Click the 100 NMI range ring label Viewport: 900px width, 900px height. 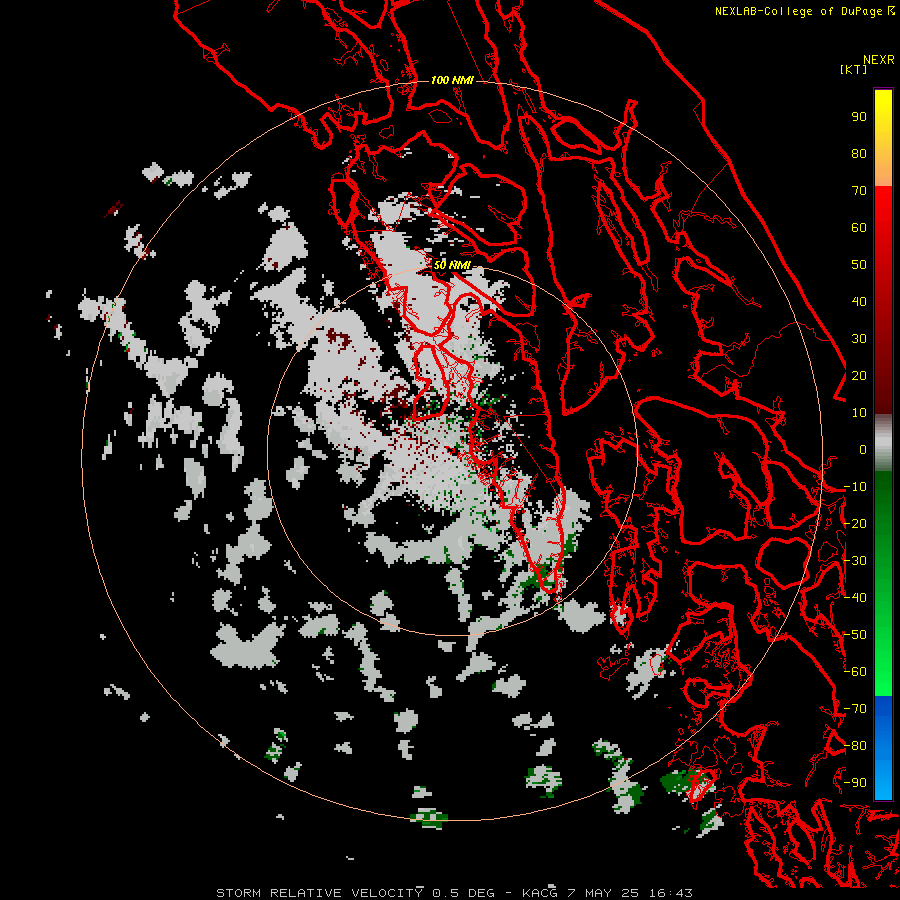pos(452,80)
